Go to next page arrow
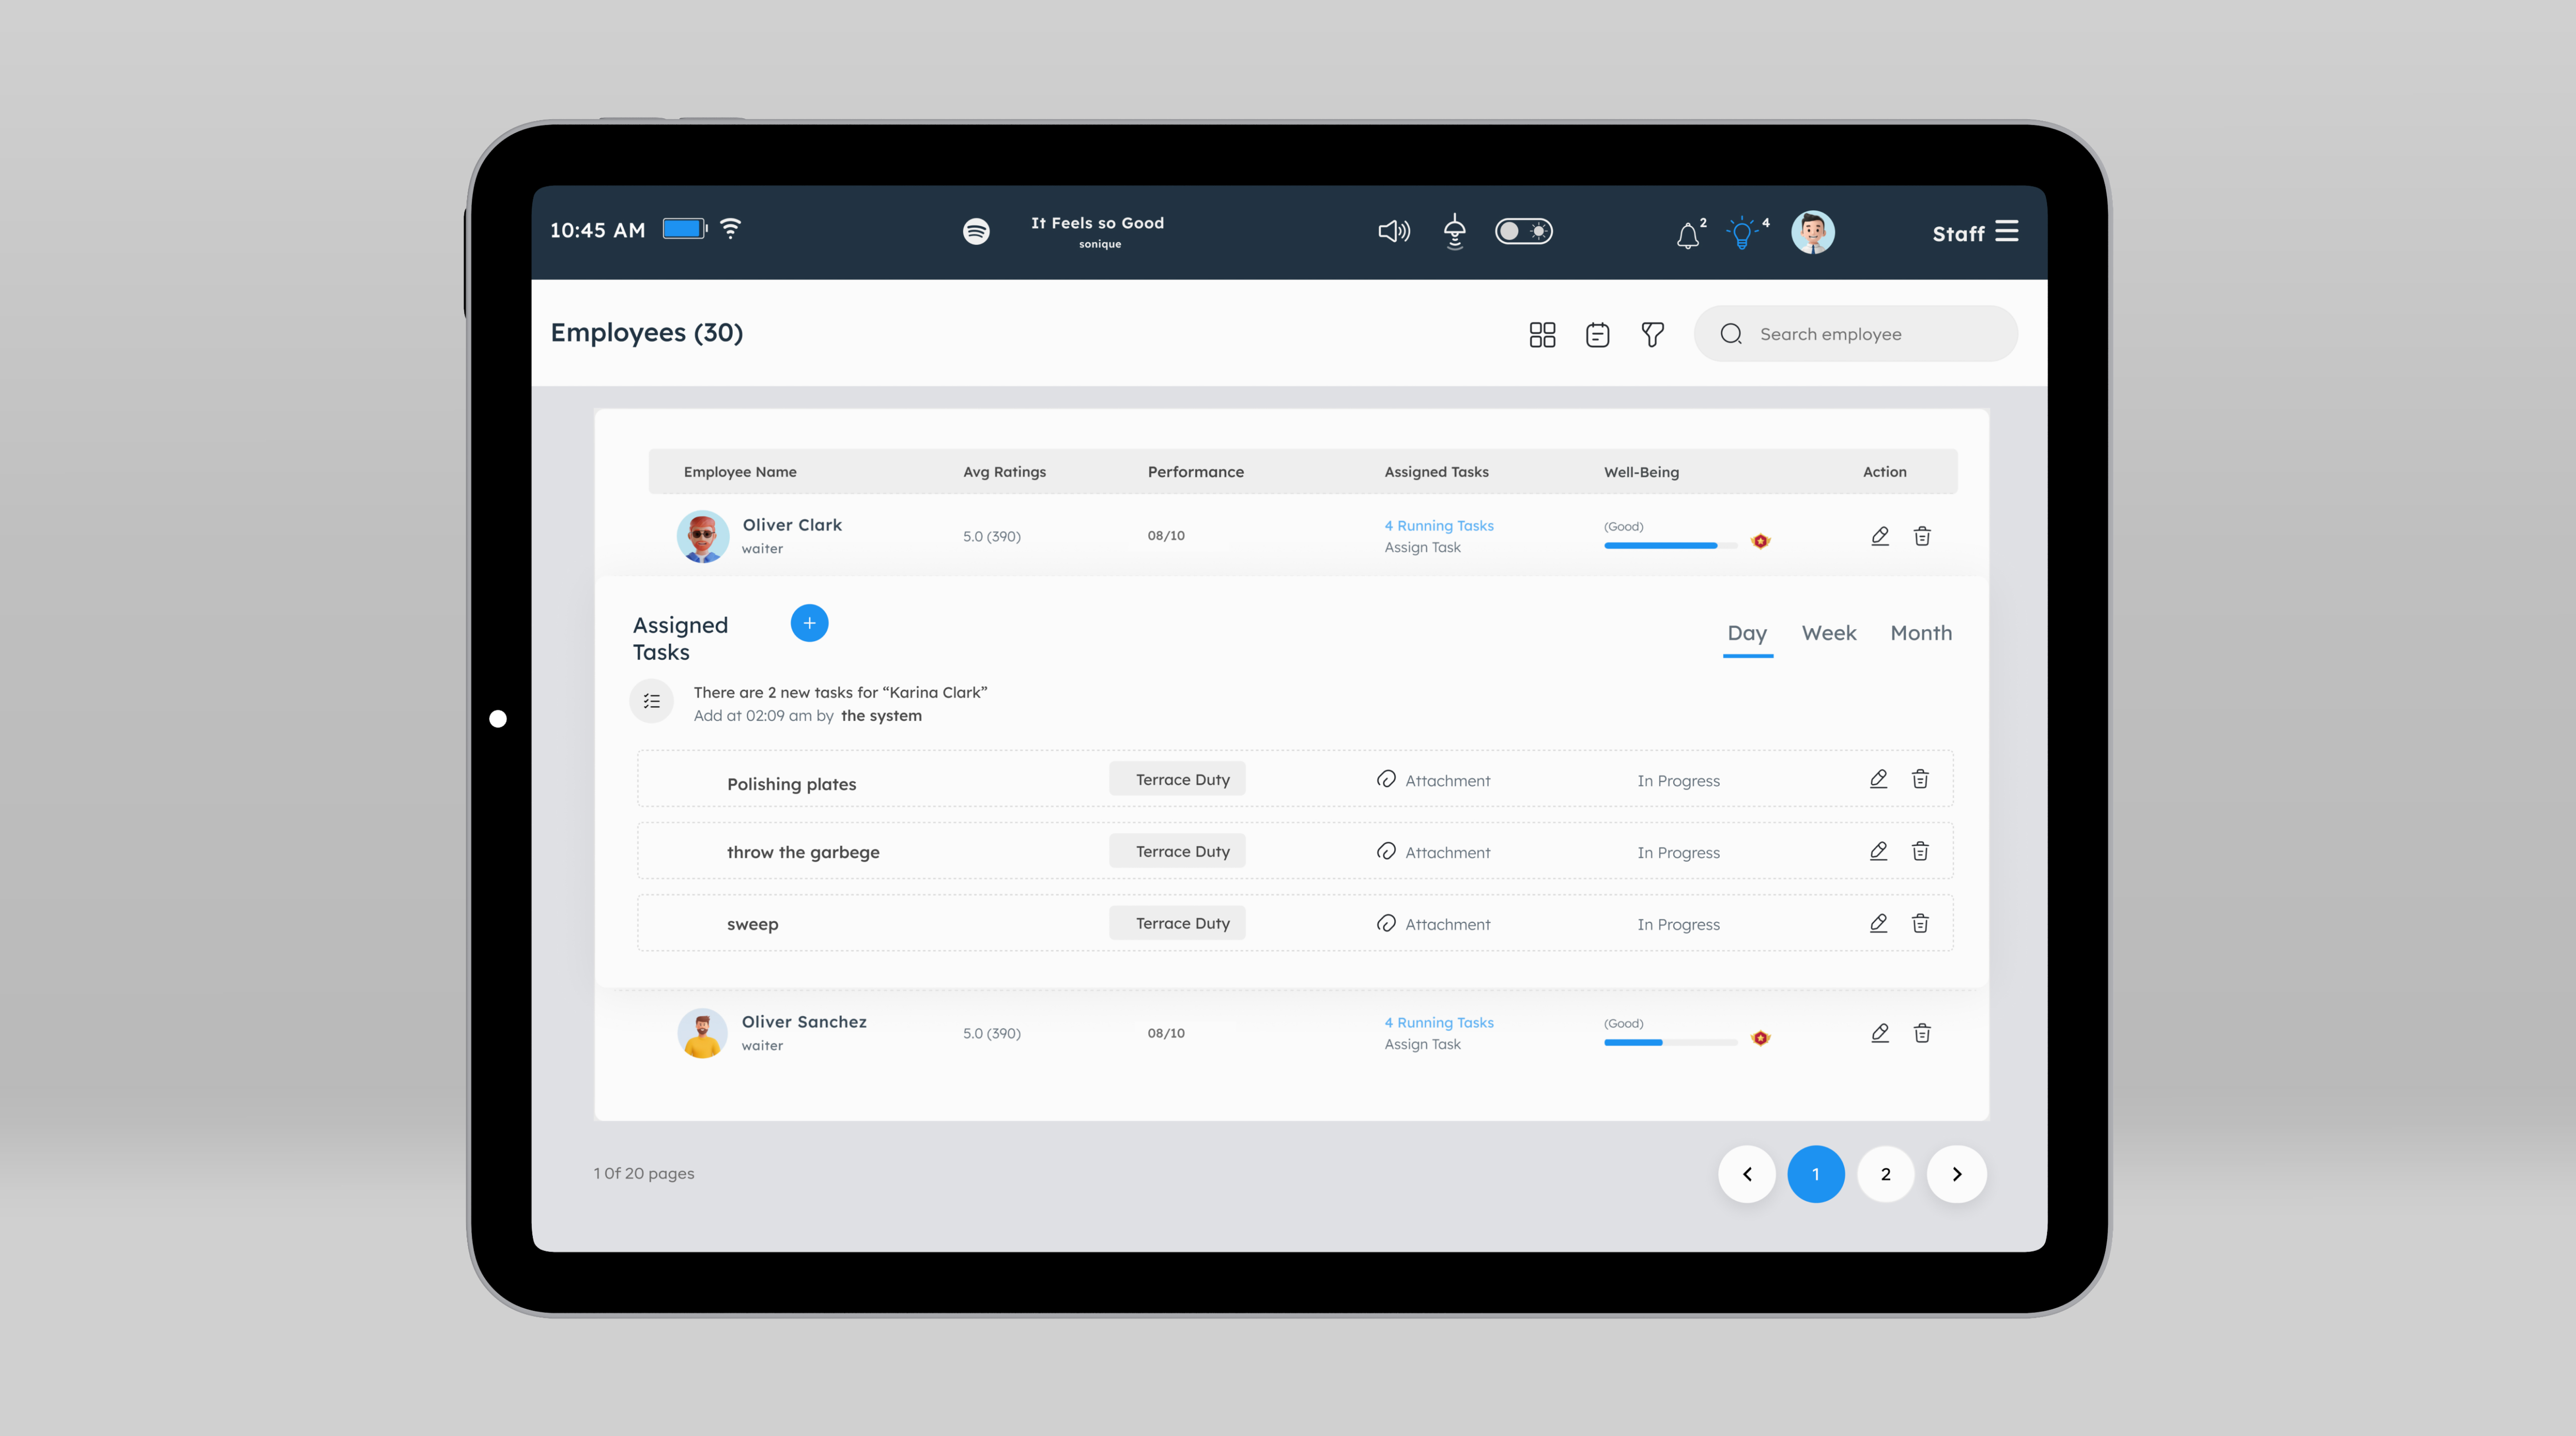This screenshot has width=2576, height=1436. click(1956, 1174)
